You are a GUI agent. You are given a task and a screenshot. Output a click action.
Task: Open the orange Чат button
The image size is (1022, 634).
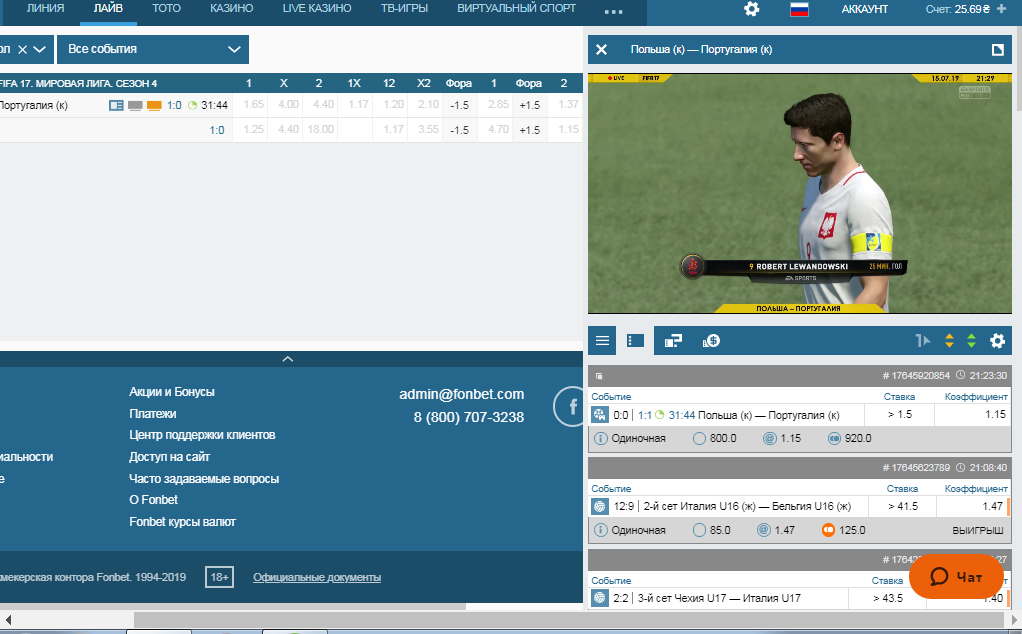click(956, 577)
